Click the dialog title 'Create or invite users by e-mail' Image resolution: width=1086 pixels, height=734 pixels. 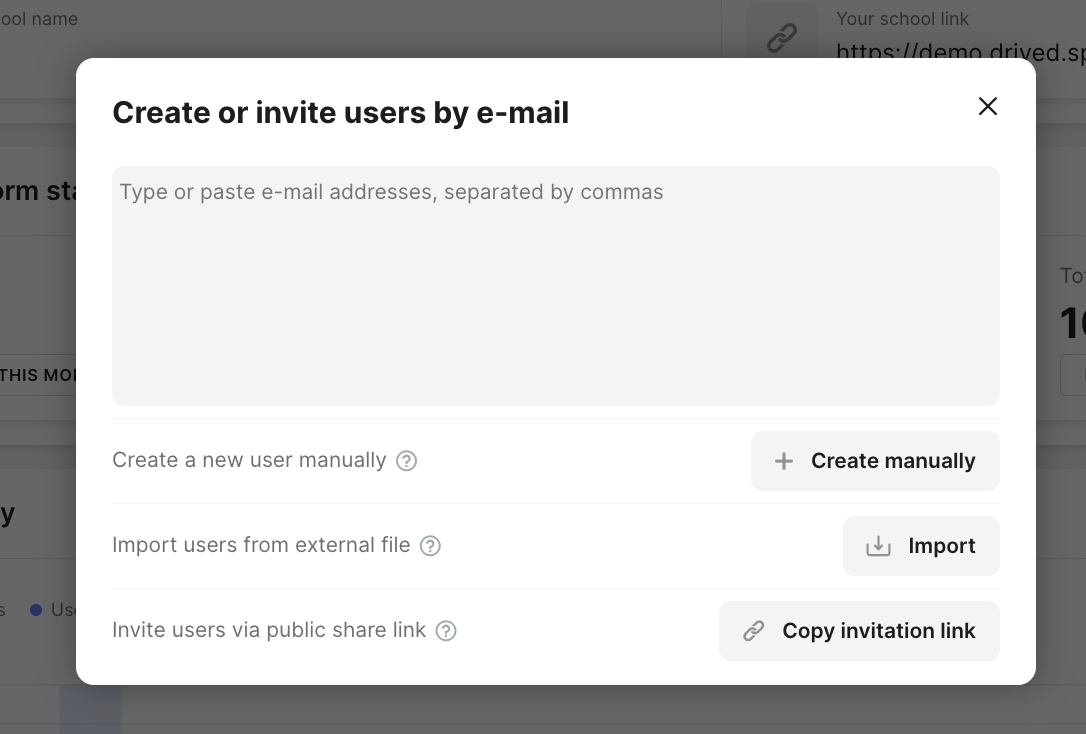[340, 113]
